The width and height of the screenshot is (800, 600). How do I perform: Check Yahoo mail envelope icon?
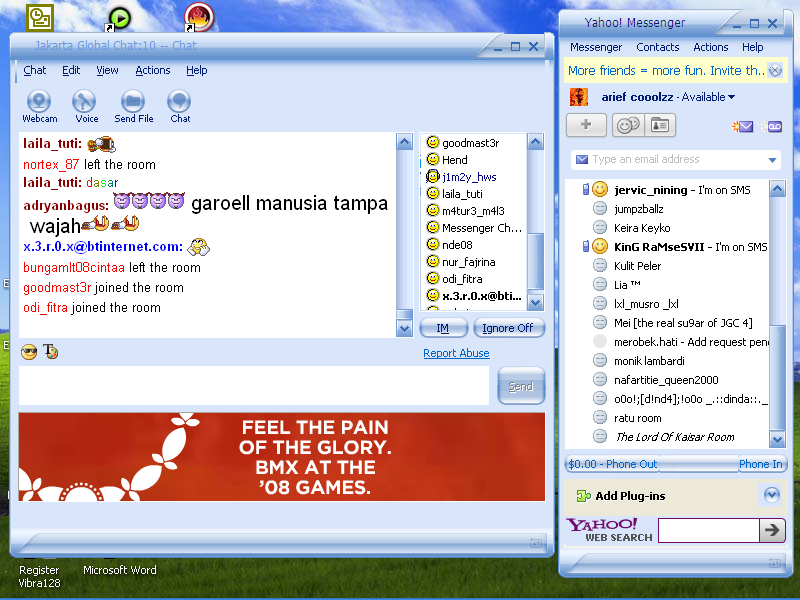[742, 127]
